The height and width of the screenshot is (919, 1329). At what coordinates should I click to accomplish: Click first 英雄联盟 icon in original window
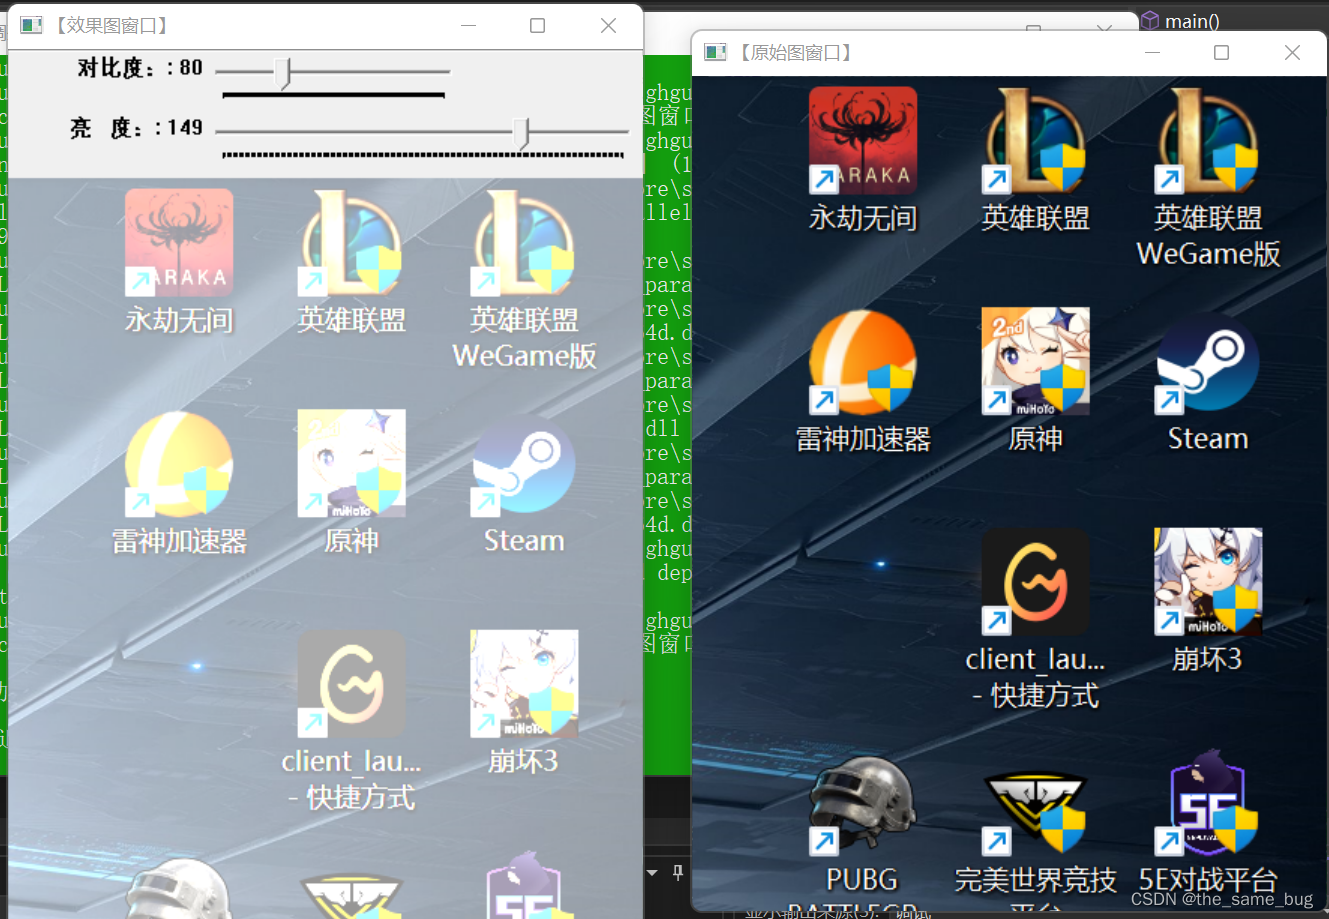(1035, 140)
